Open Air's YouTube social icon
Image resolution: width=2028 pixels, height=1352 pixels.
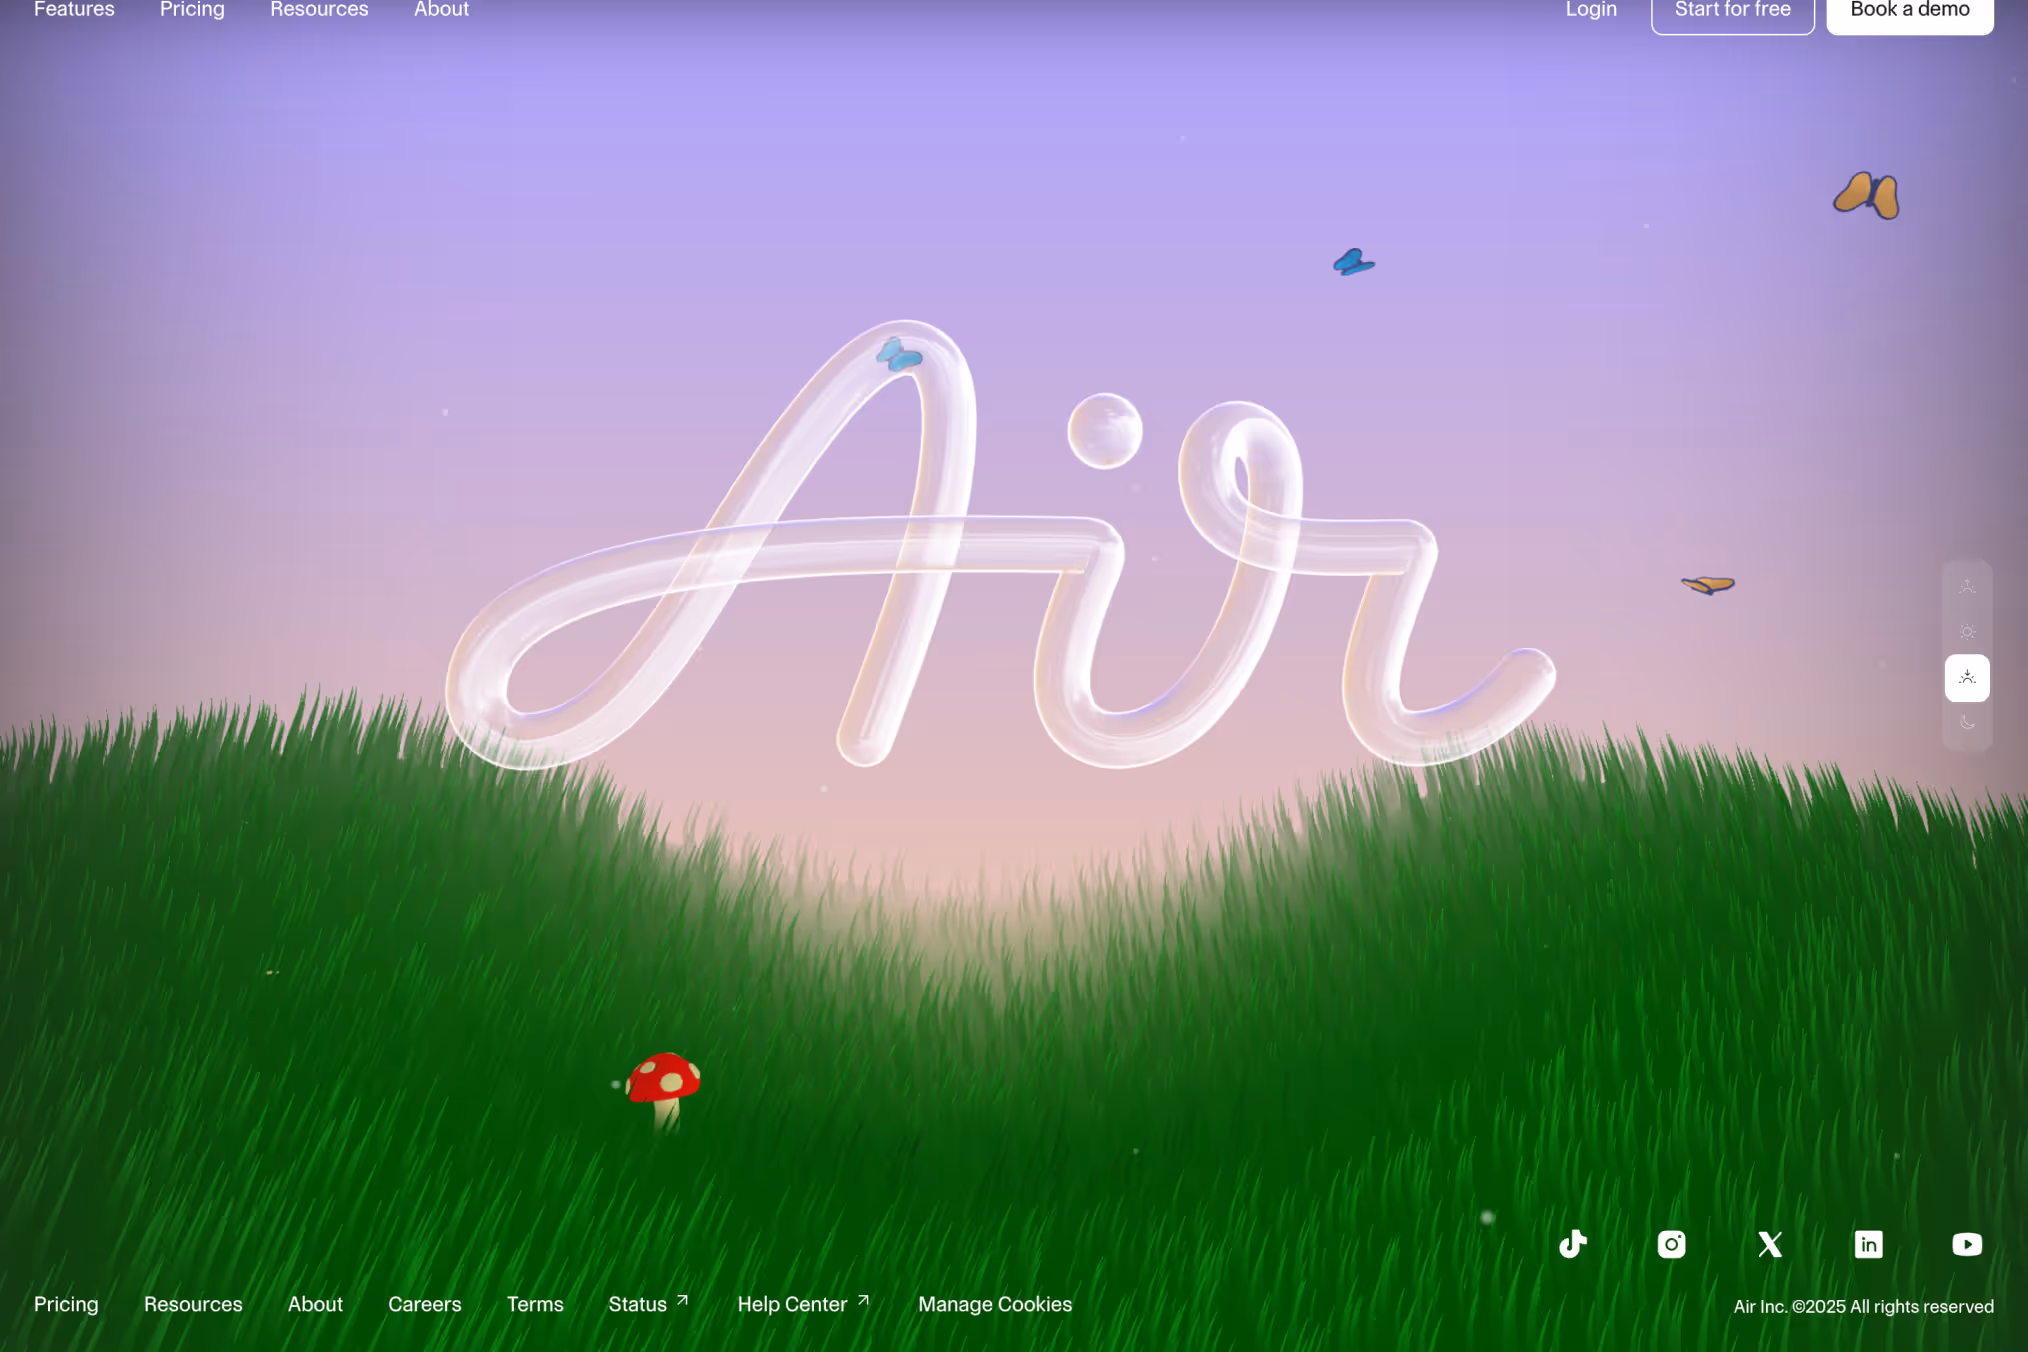(1966, 1244)
